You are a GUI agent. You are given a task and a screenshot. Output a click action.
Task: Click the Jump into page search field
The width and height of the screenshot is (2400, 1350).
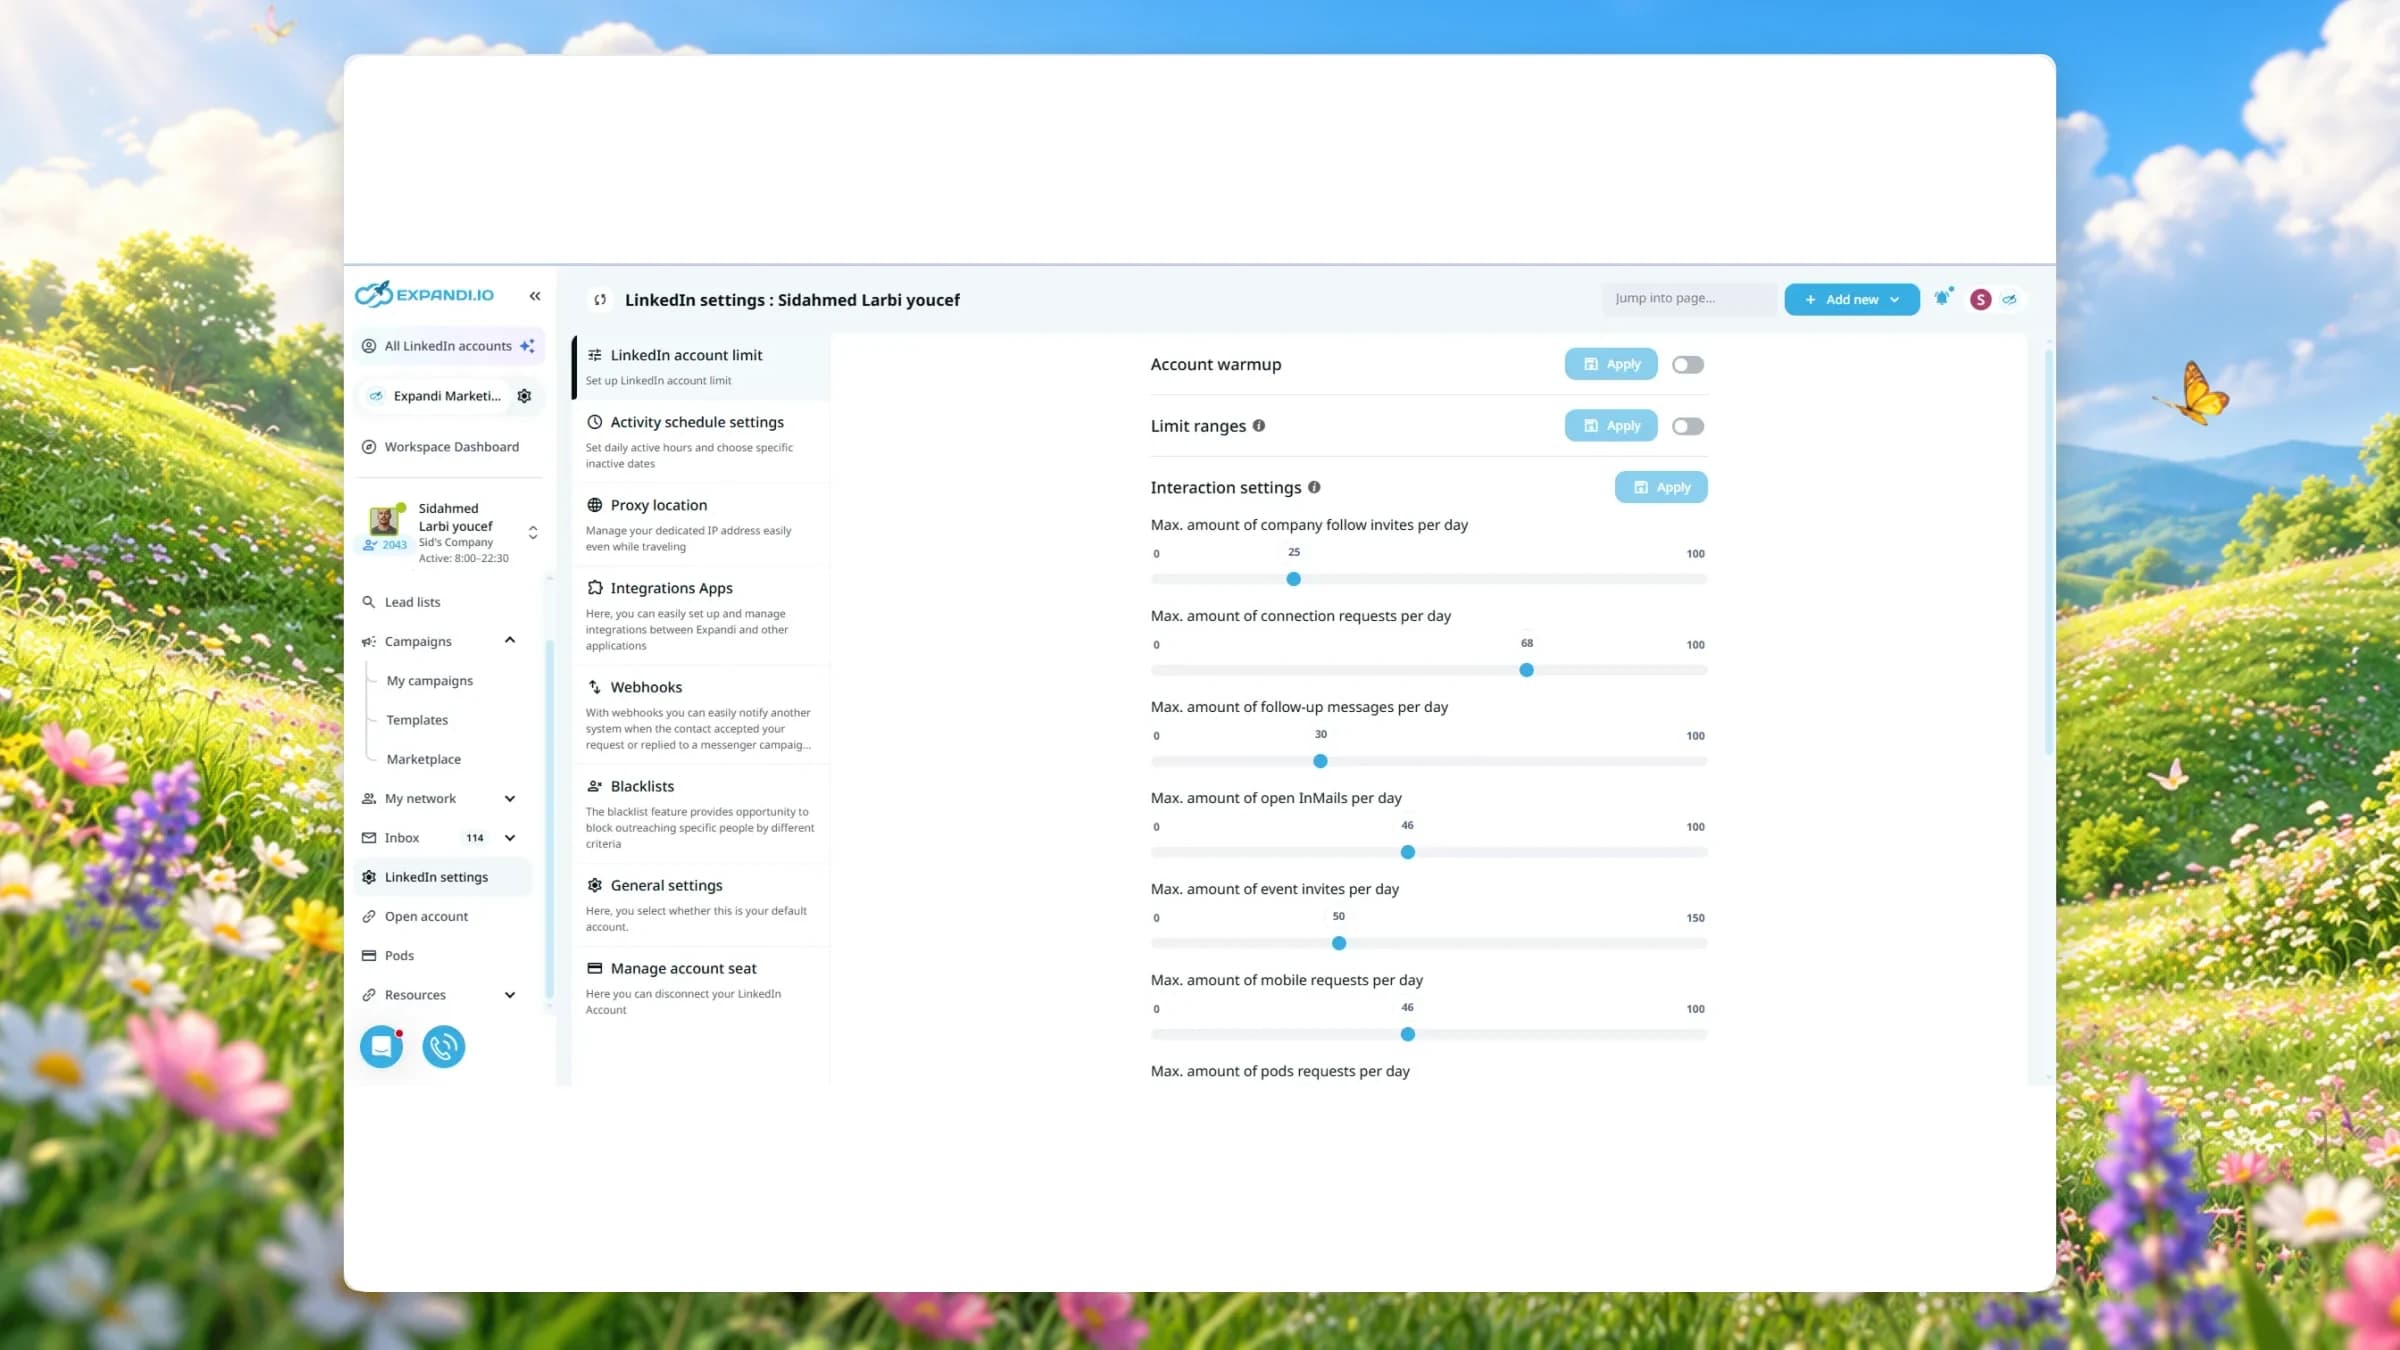click(1689, 299)
